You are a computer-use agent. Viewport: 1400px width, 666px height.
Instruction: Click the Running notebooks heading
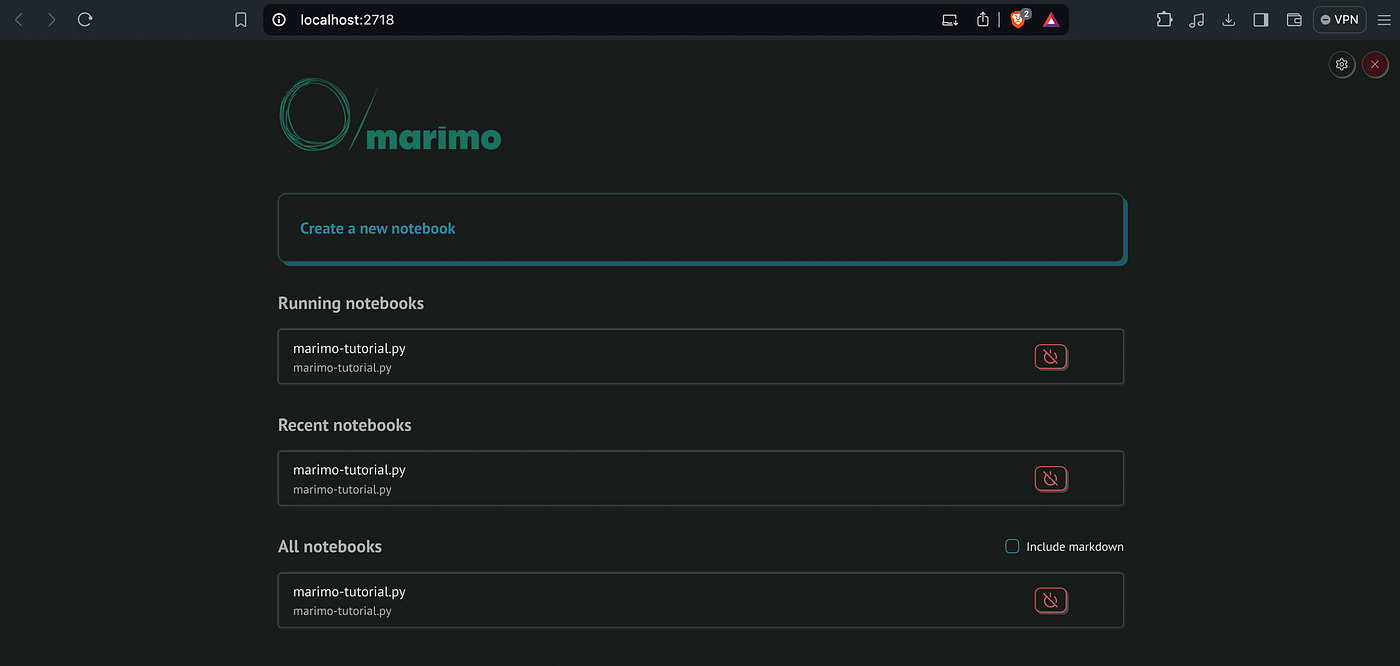point(351,303)
